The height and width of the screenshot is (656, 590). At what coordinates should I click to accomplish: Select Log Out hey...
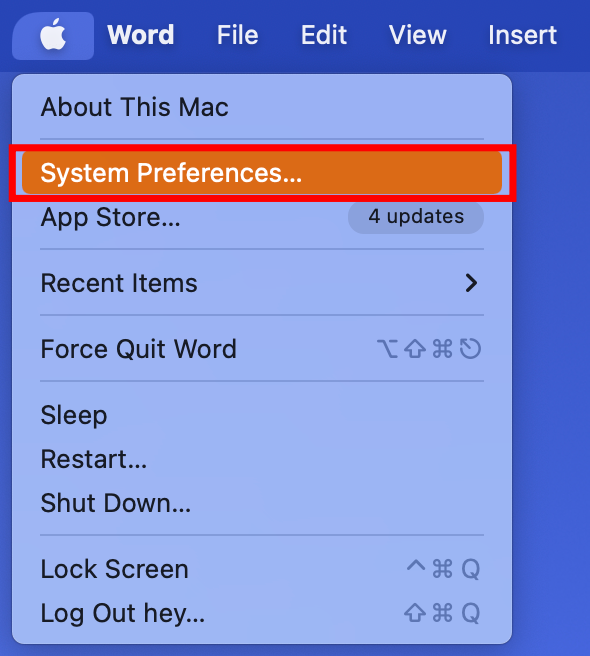pyautogui.click(x=262, y=613)
